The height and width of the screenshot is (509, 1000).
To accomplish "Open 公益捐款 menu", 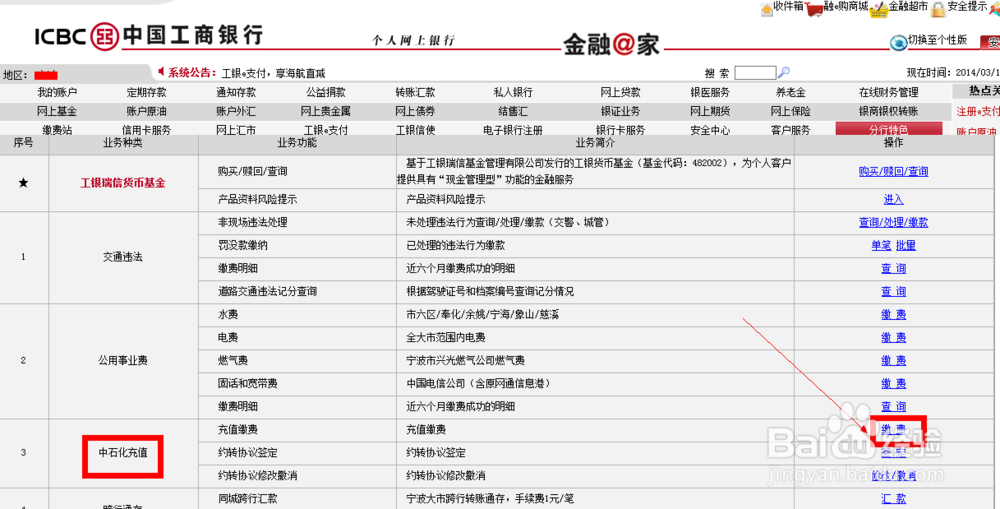I will point(326,92).
